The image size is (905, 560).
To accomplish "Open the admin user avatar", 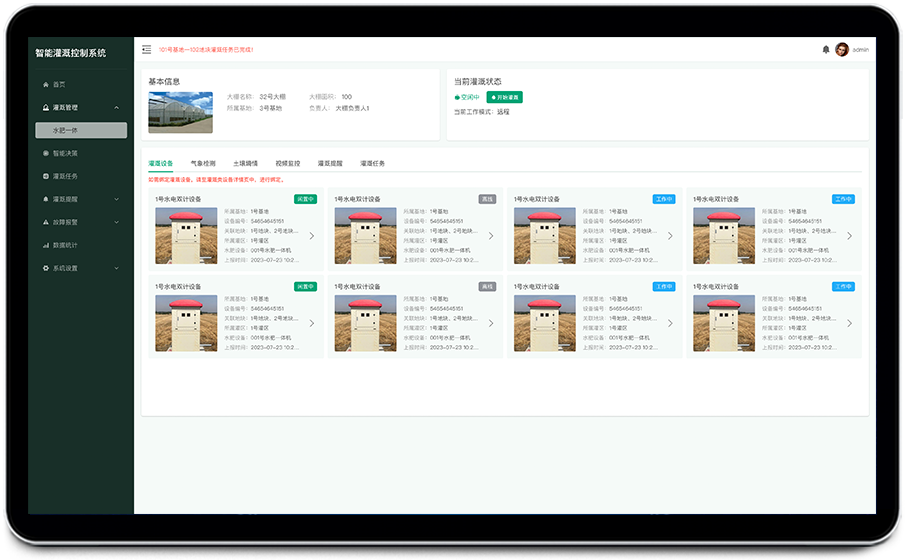I will [842, 50].
